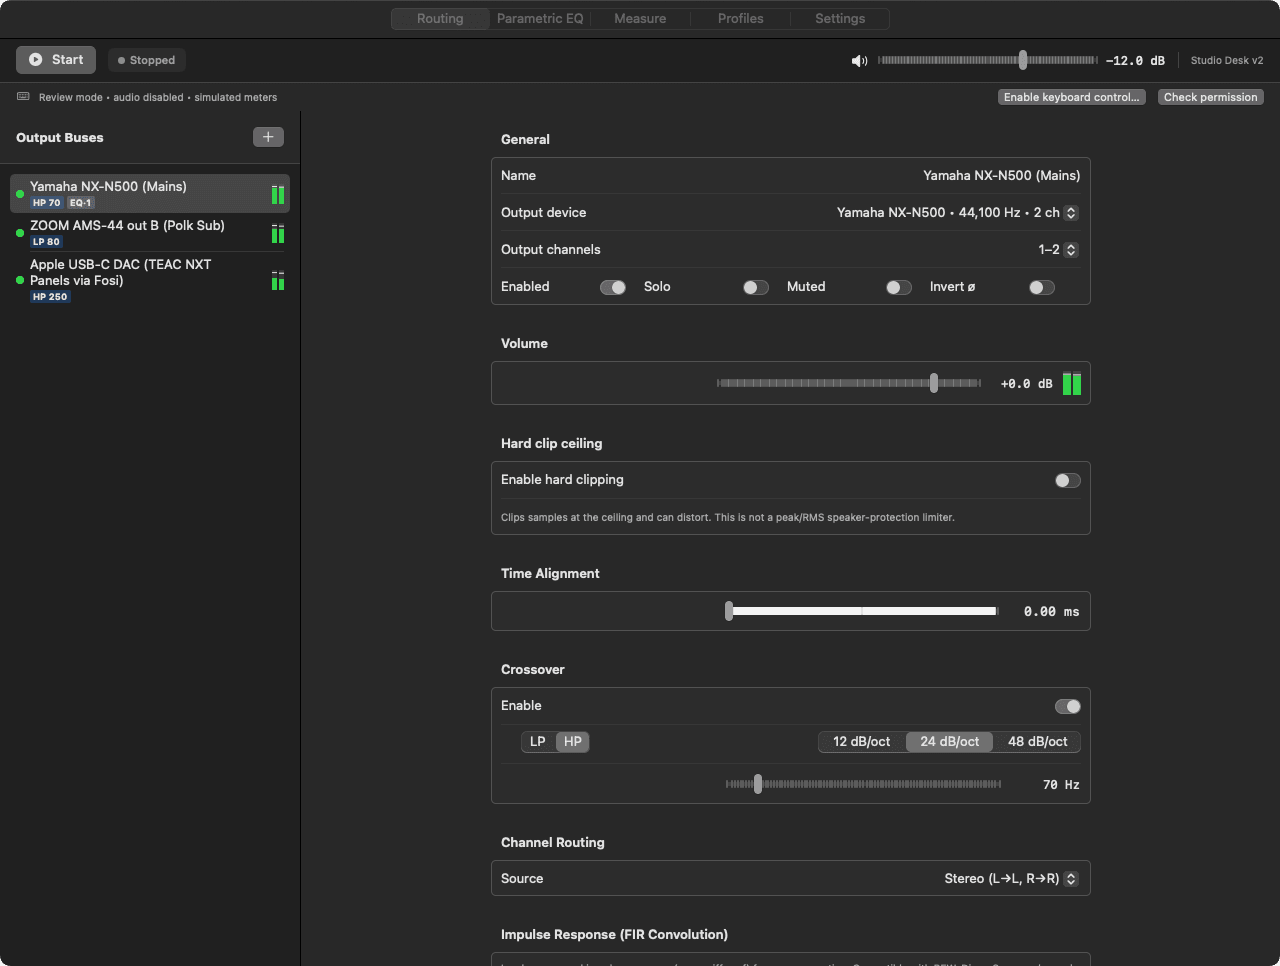Screen dimensions: 1280x966
Task: Click the green Volume section level meter
Action: coord(1072,384)
